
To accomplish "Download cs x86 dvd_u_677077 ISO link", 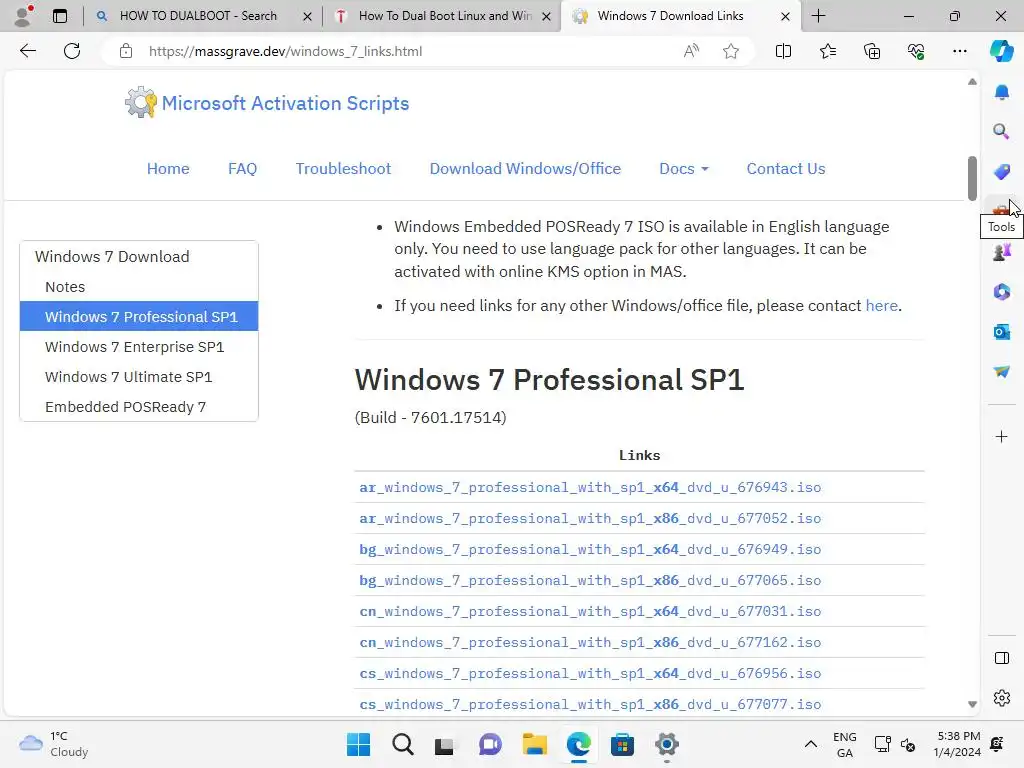I will [x=590, y=705].
